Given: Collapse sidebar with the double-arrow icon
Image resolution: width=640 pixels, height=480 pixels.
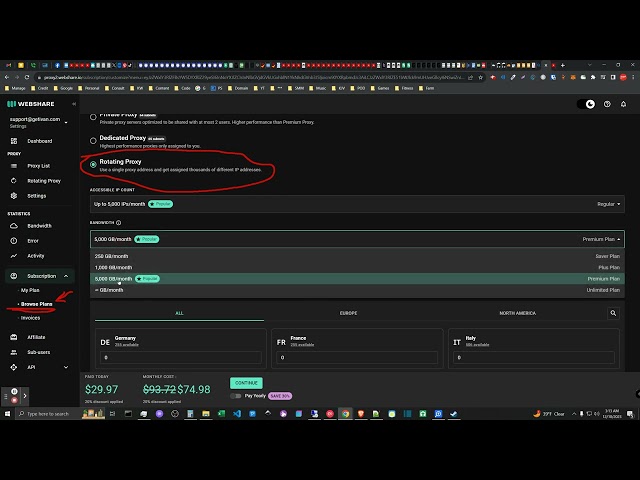Looking at the screenshot, I should pos(74,104).
